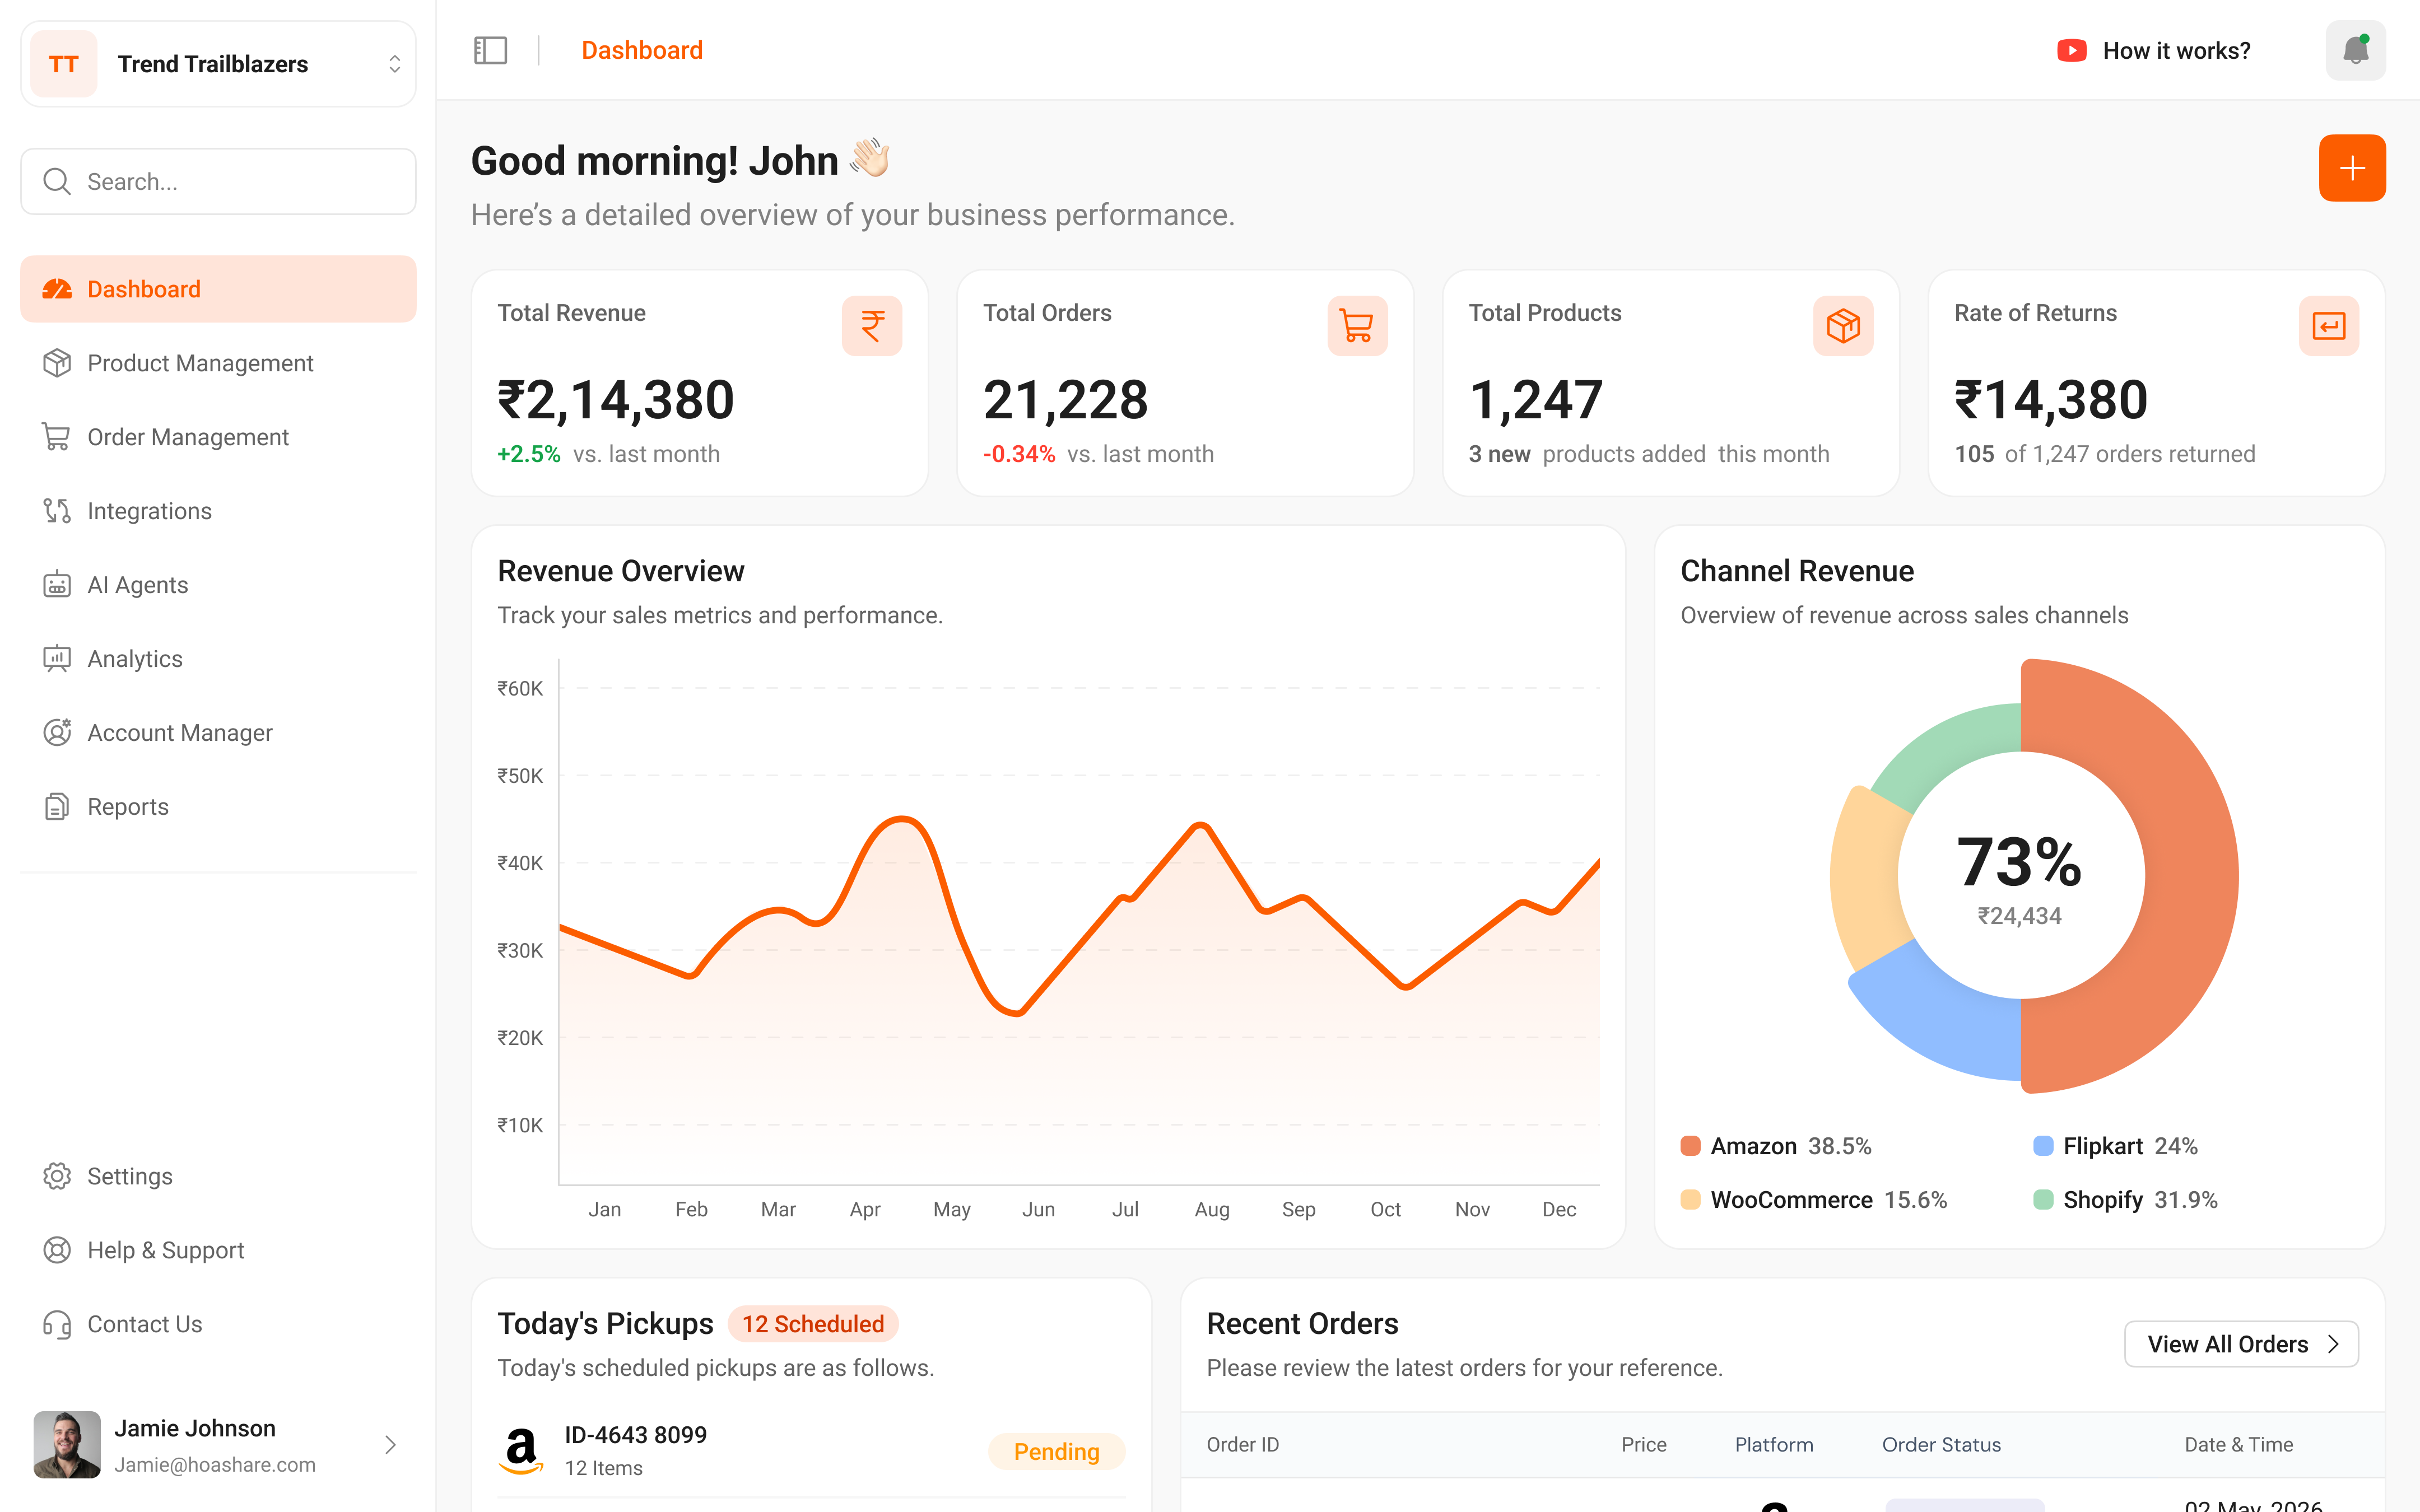
Task: Click the cart icon in Total Orders
Action: pyautogui.click(x=1357, y=326)
